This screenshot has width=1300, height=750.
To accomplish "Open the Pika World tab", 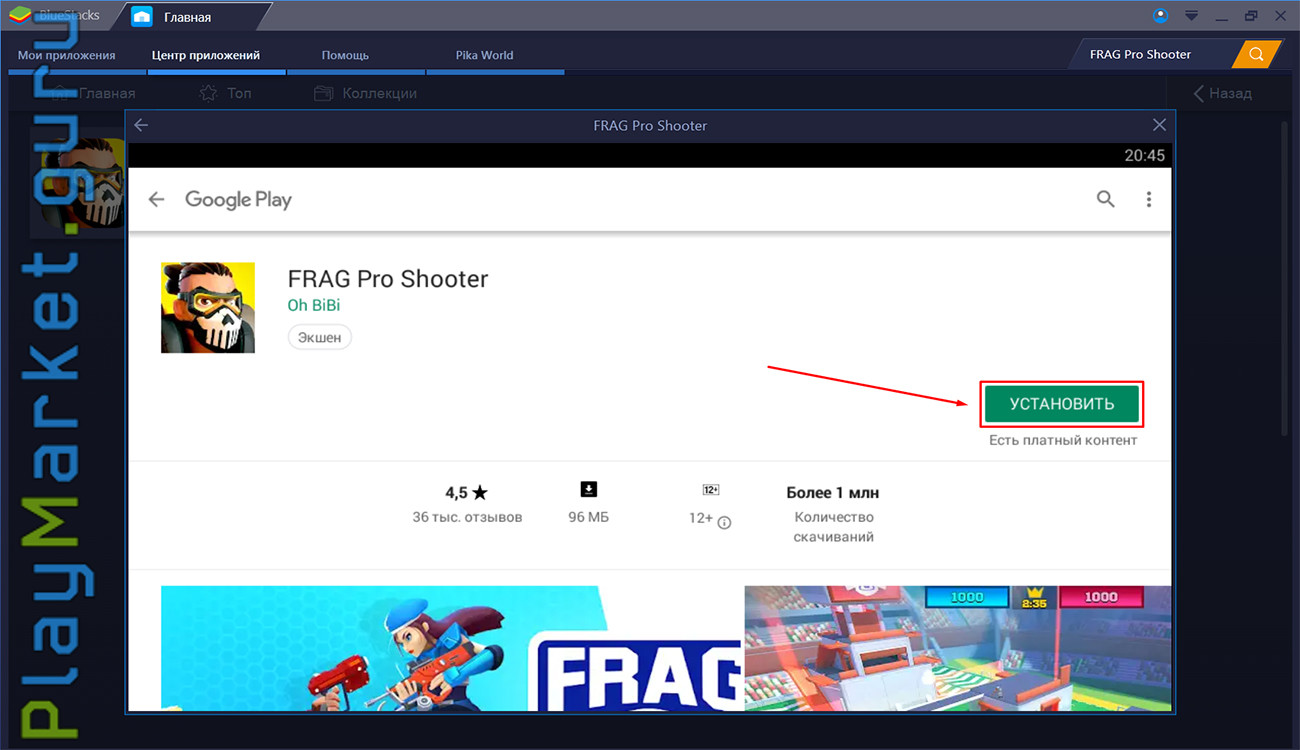I will pyautogui.click(x=484, y=55).
